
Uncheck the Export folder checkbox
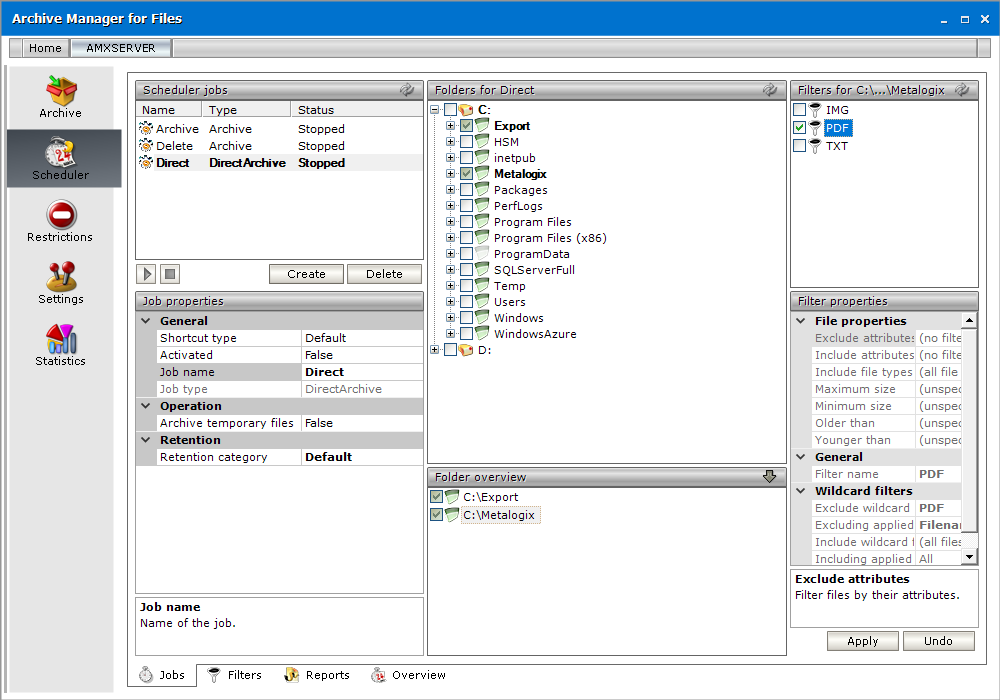(466, 126)
